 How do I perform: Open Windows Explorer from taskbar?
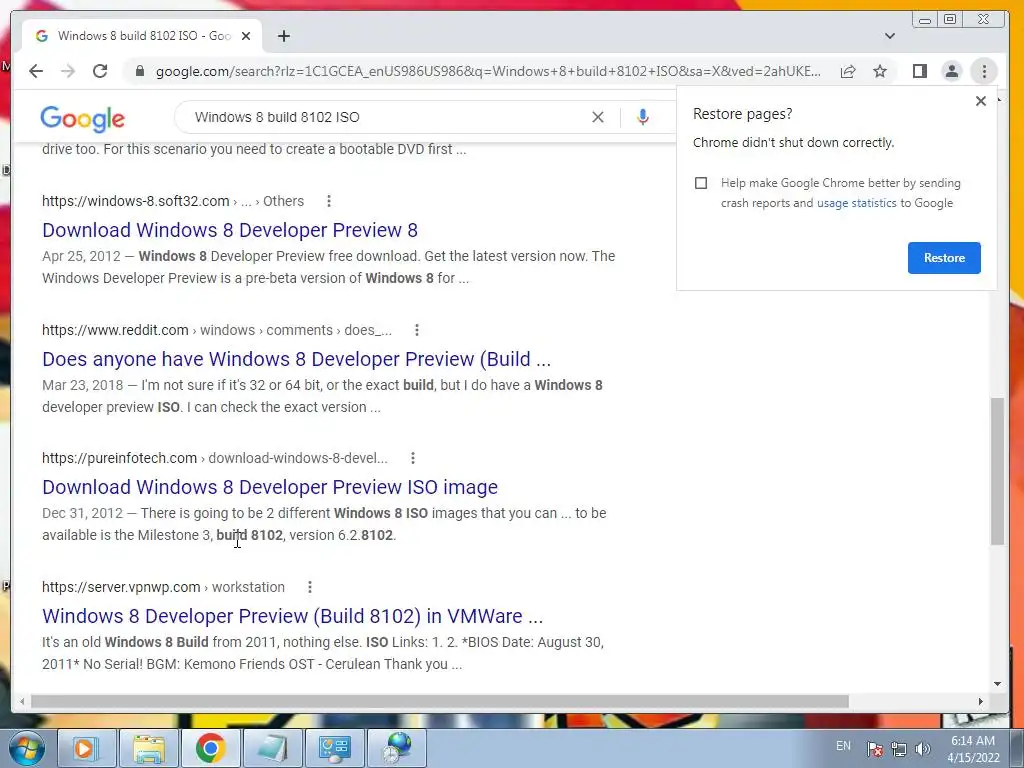coord(149,748)
